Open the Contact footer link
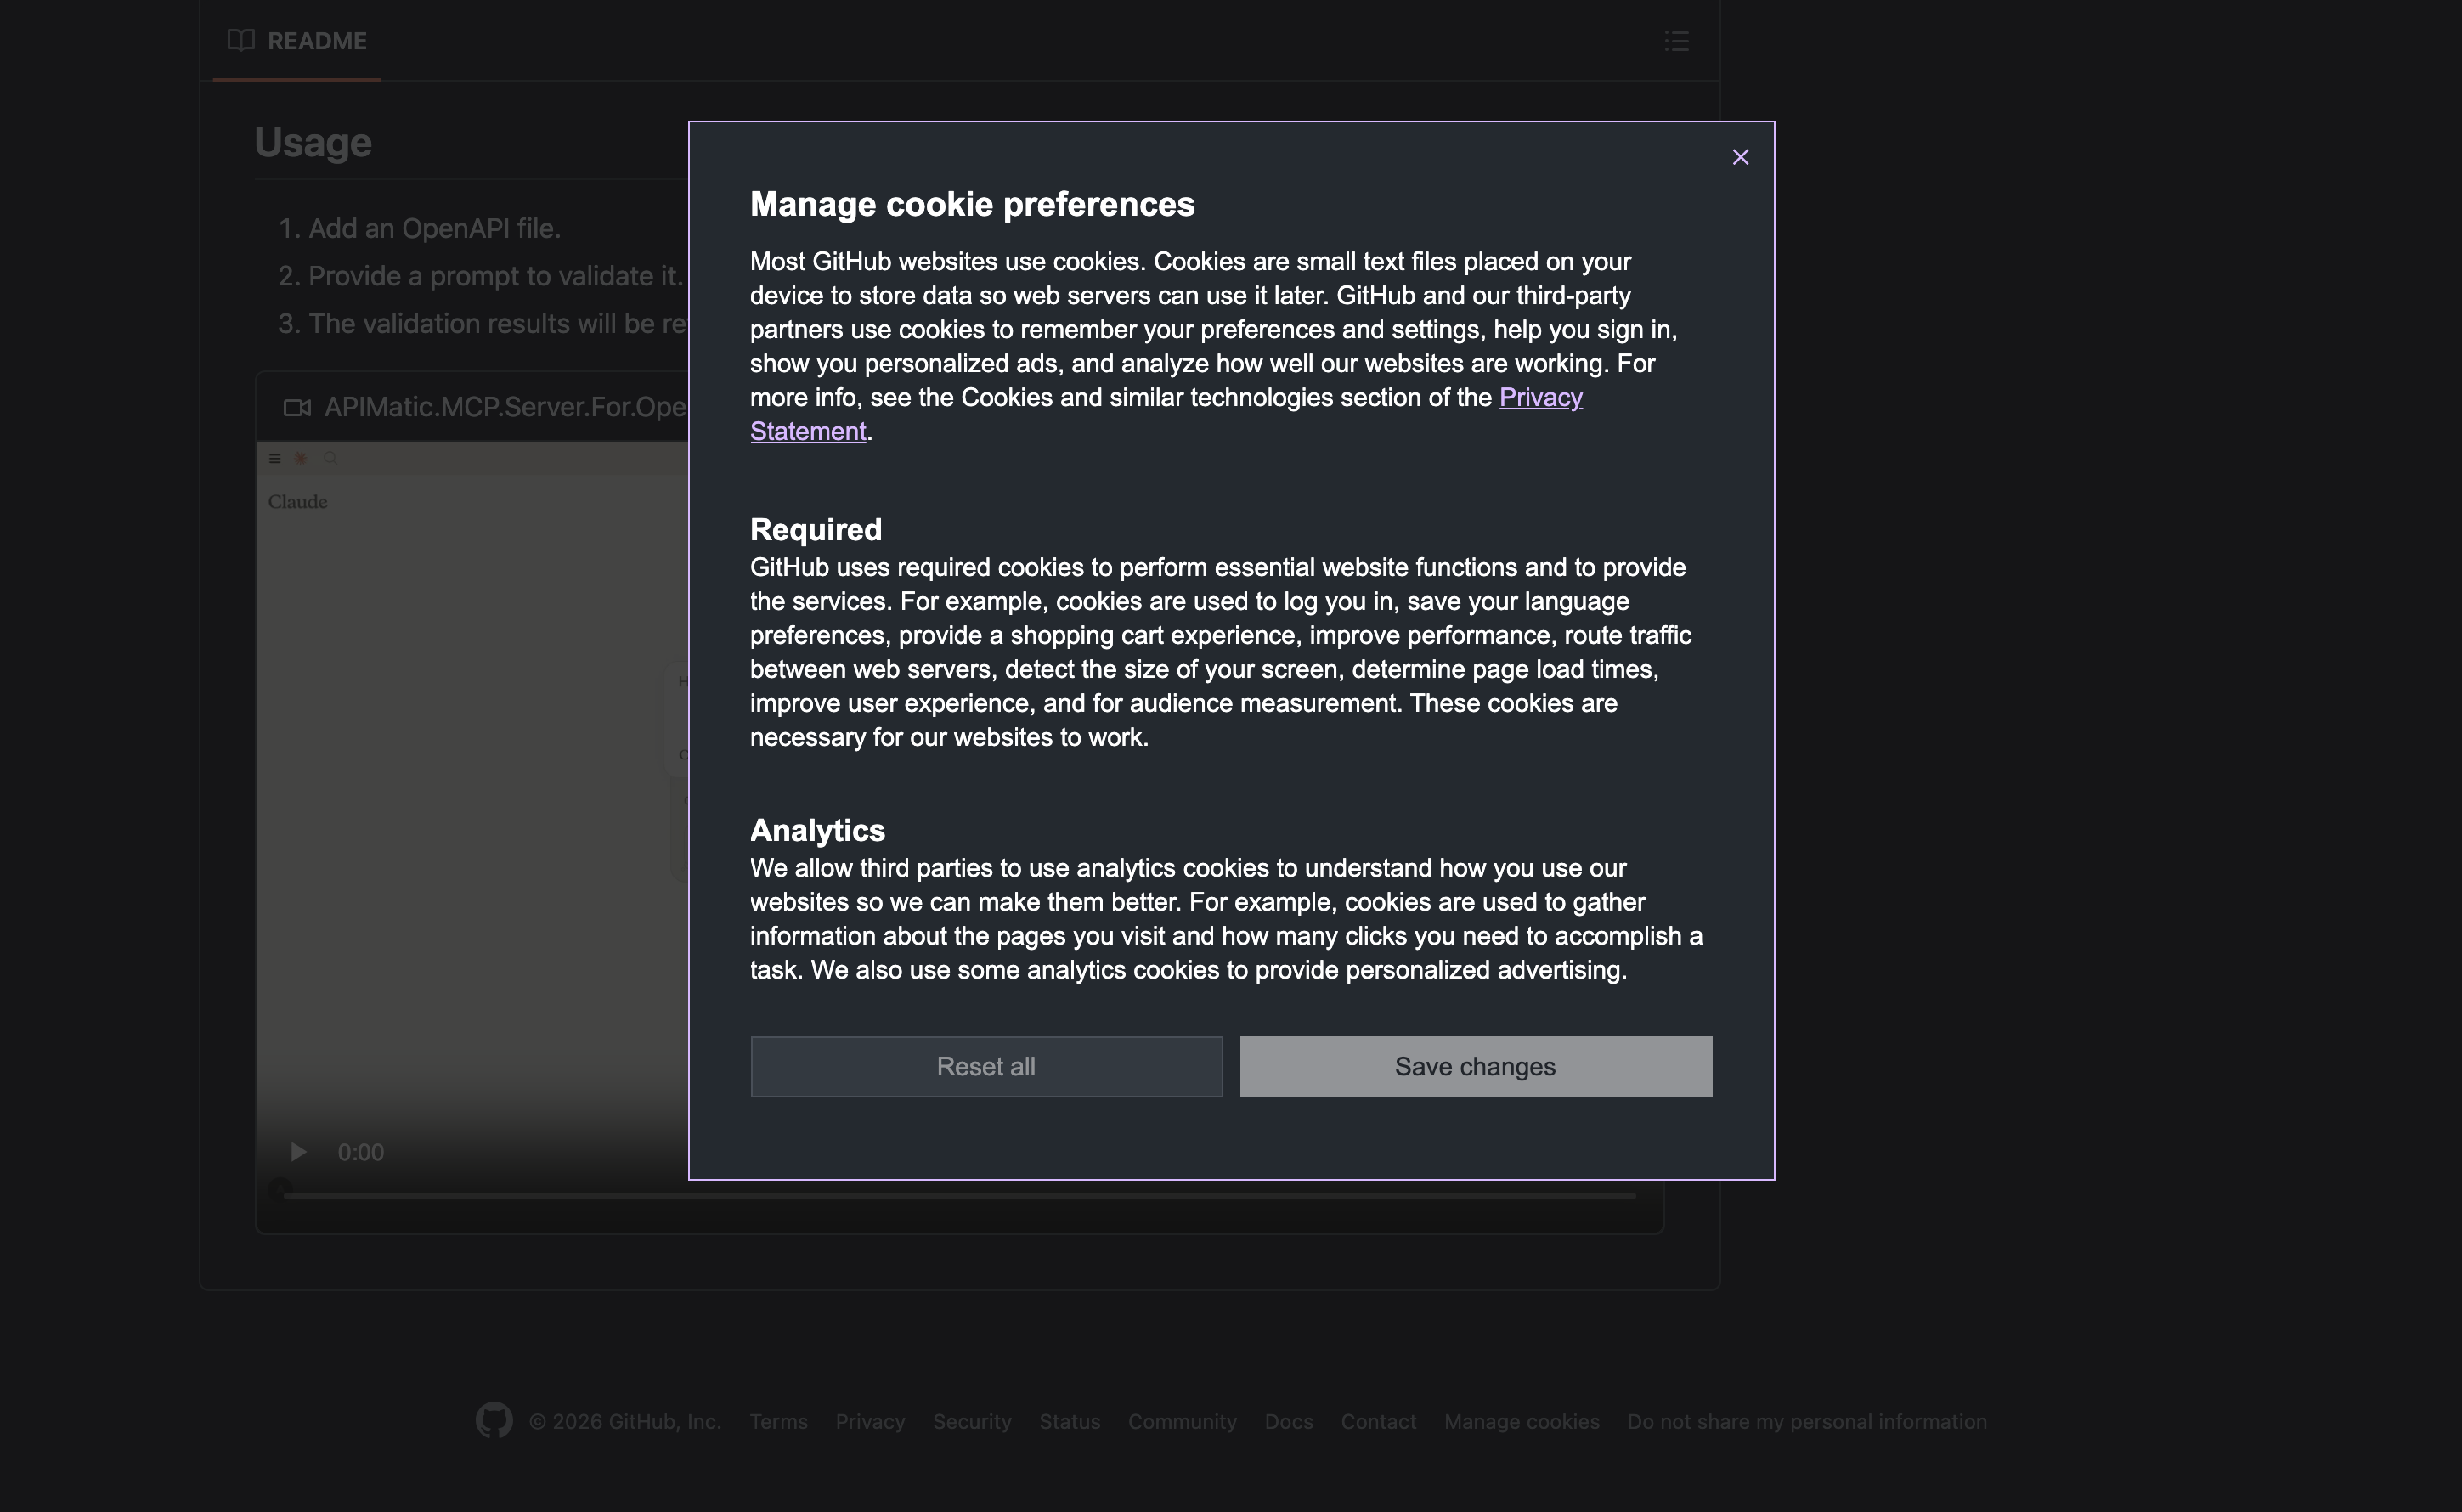The image size is (2462, 1512). pyautogui.click(x=1378, y=1421)
